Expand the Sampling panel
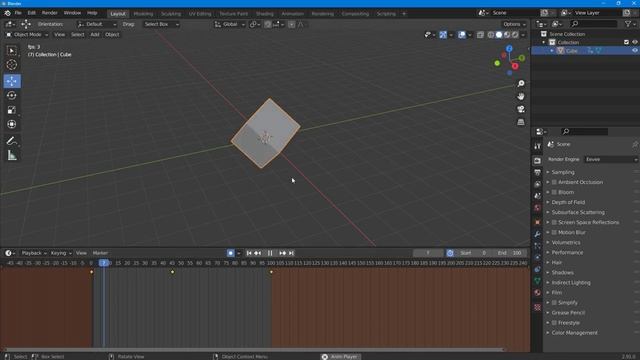The width and height of the screenshot is (640, 360). pyautogui.click(x=563, y=172)
